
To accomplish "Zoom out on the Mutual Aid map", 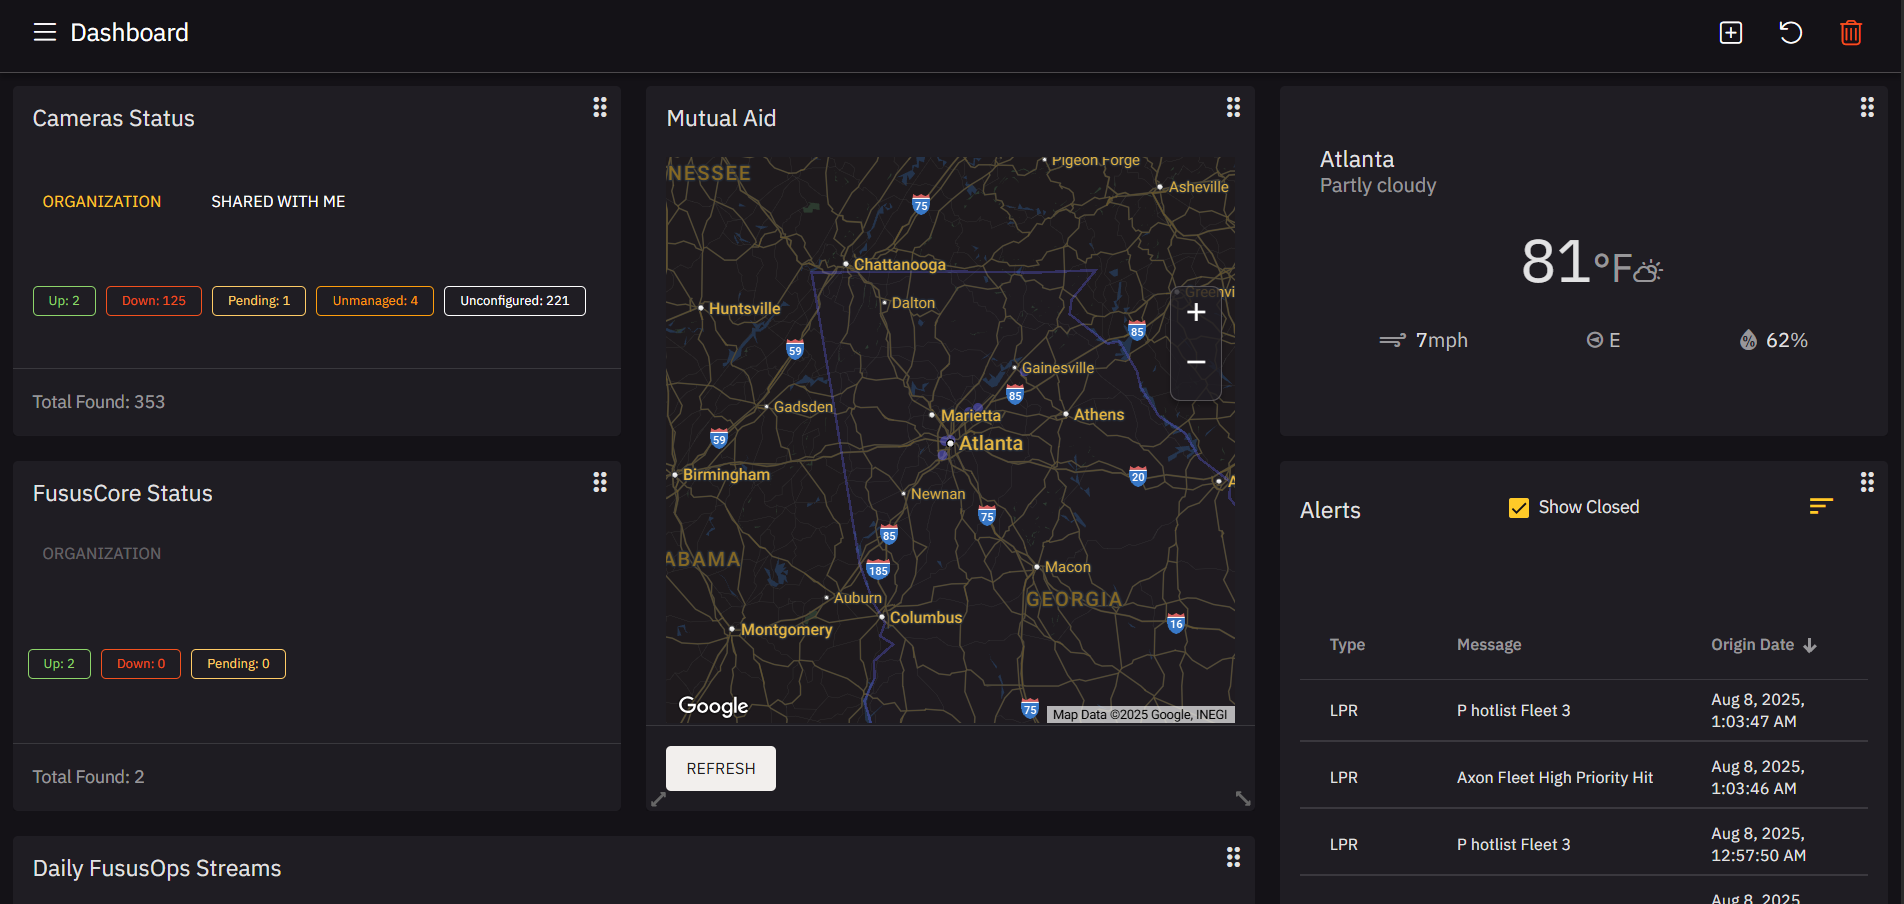I will pyautogui.click(x=1196, y=362).
